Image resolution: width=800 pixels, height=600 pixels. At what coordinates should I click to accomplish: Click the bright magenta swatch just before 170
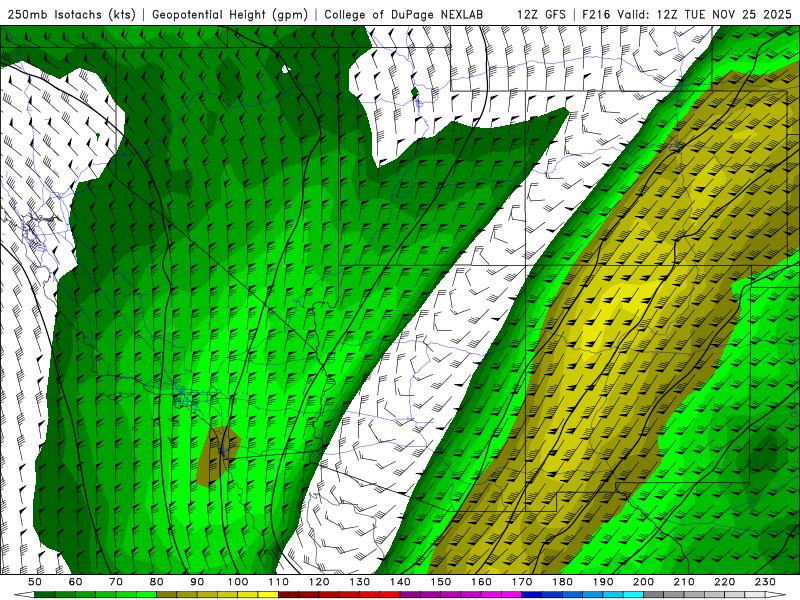pos(511,595)
